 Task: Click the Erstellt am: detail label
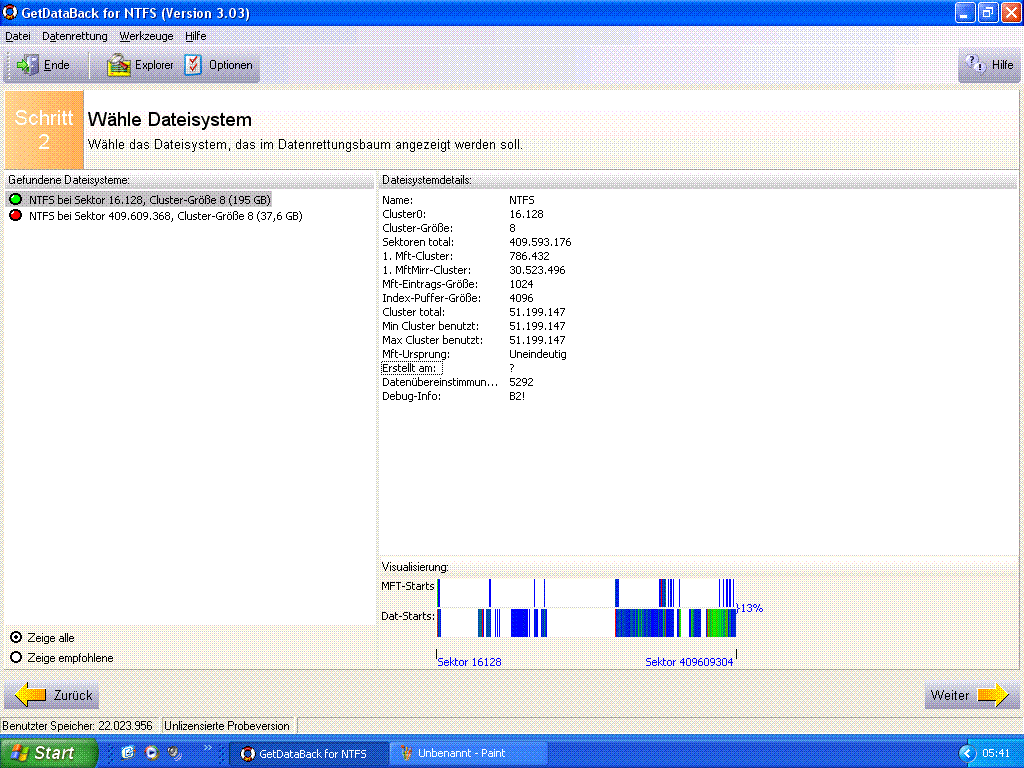coord(411,368)
